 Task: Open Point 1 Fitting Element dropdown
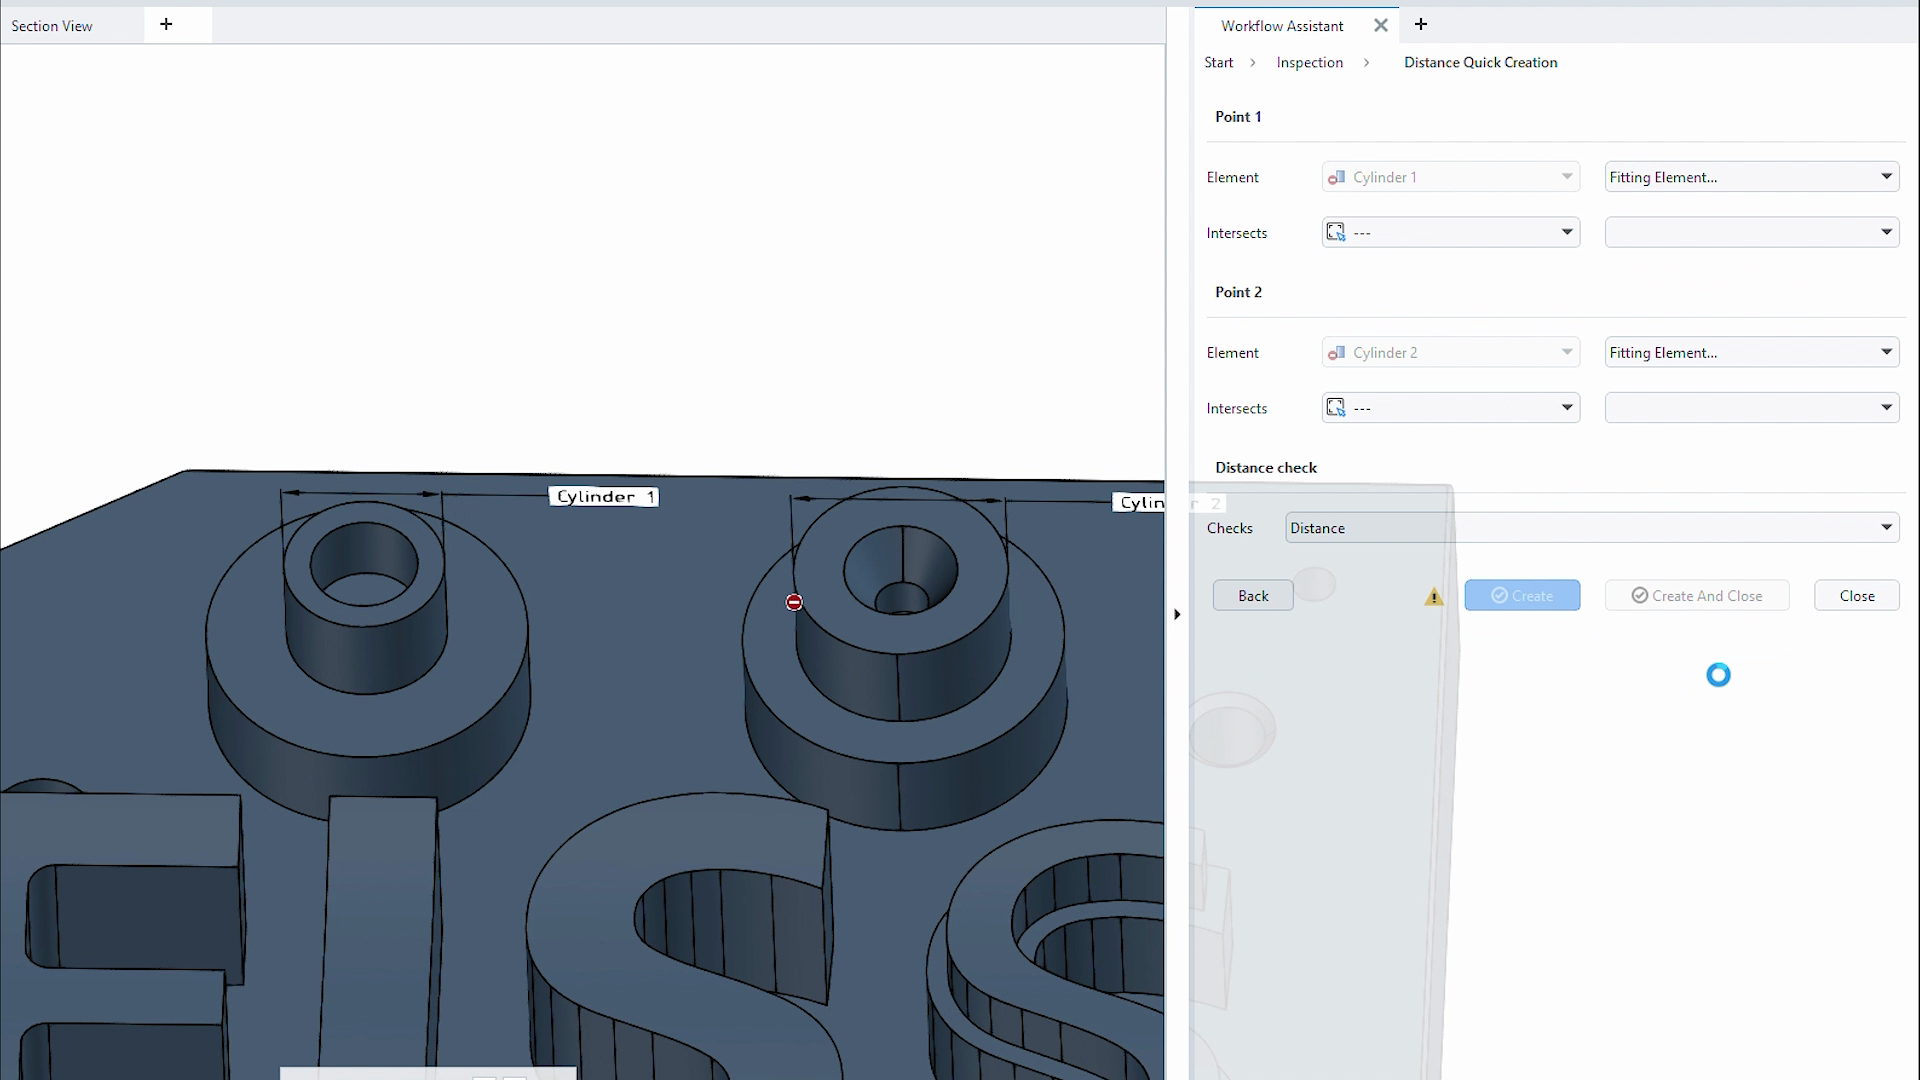pos(1751,177)
